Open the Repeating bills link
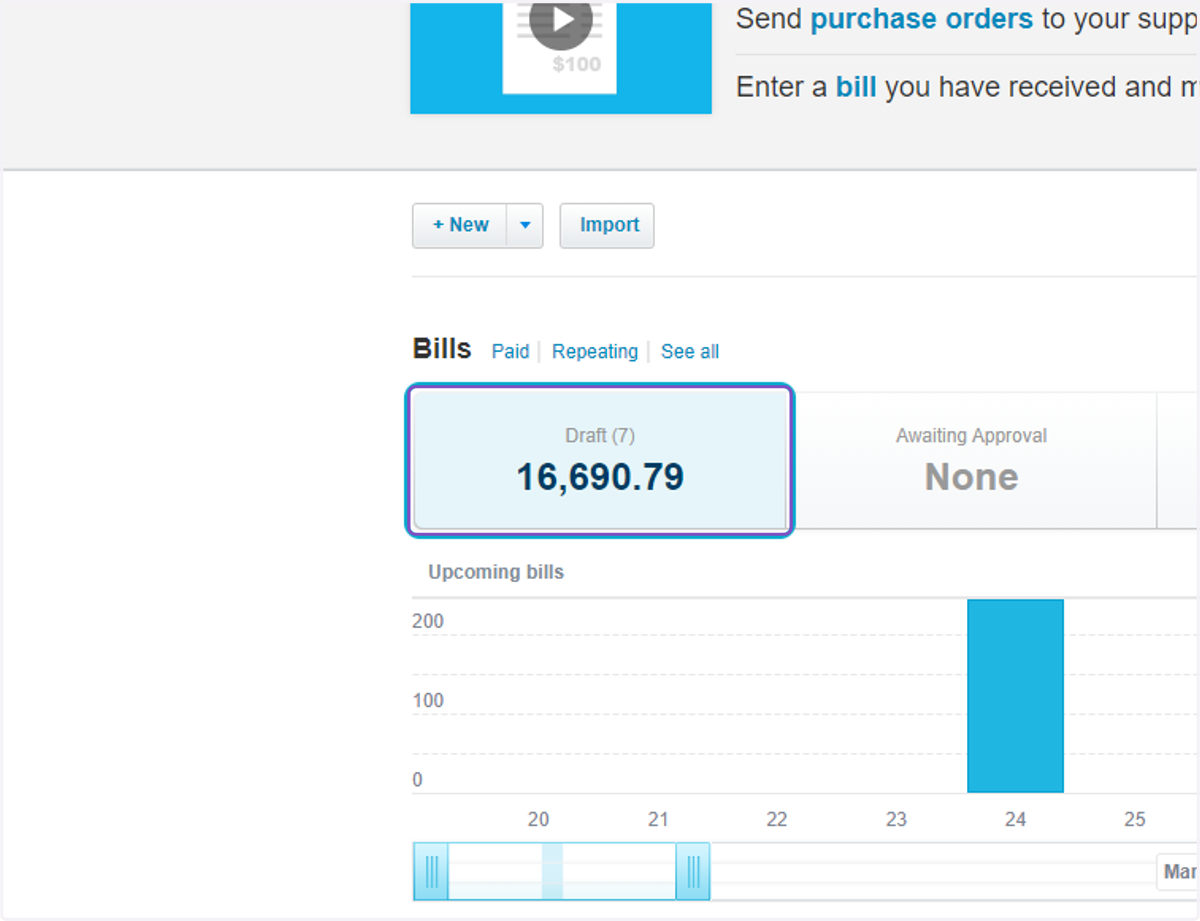 point(595,351)
